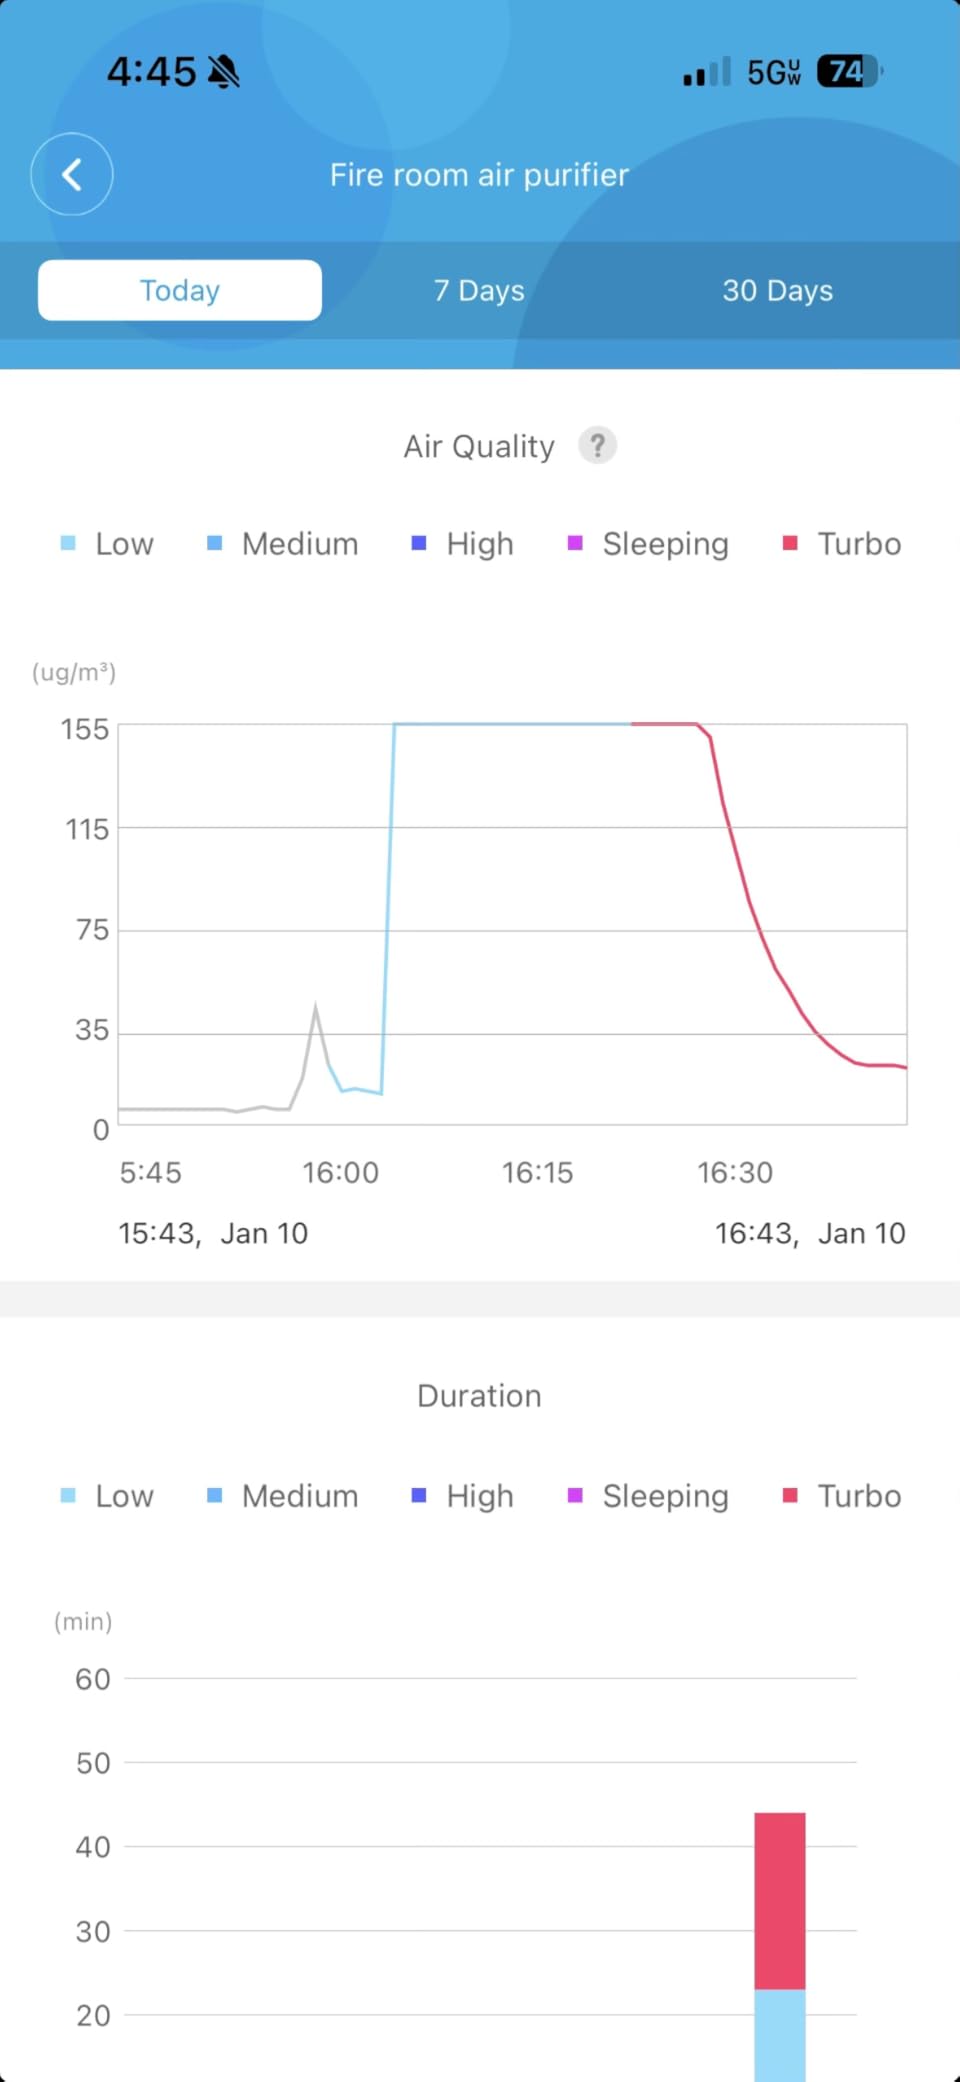The height and width of the screenshot is (2082, 960).
Task: Switch to the 7 Days tab
Action: coord(479,291)
